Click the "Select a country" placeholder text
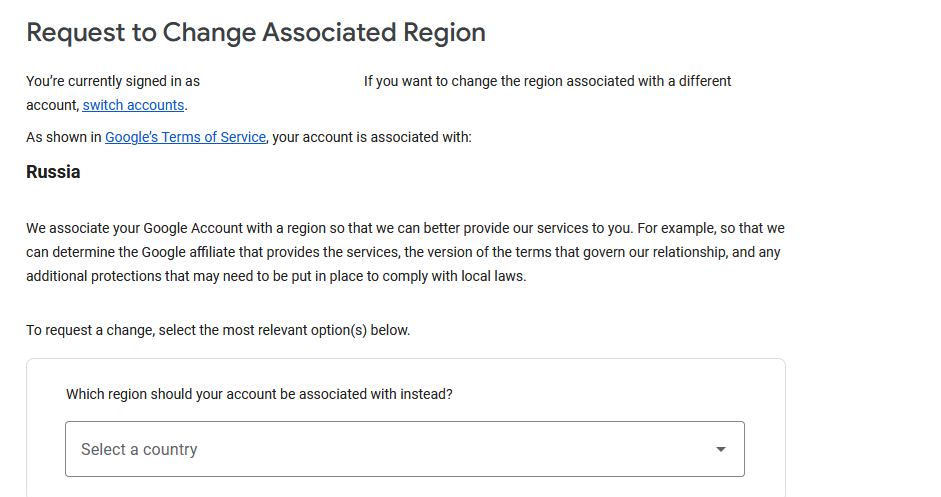 tap(139, 449)
